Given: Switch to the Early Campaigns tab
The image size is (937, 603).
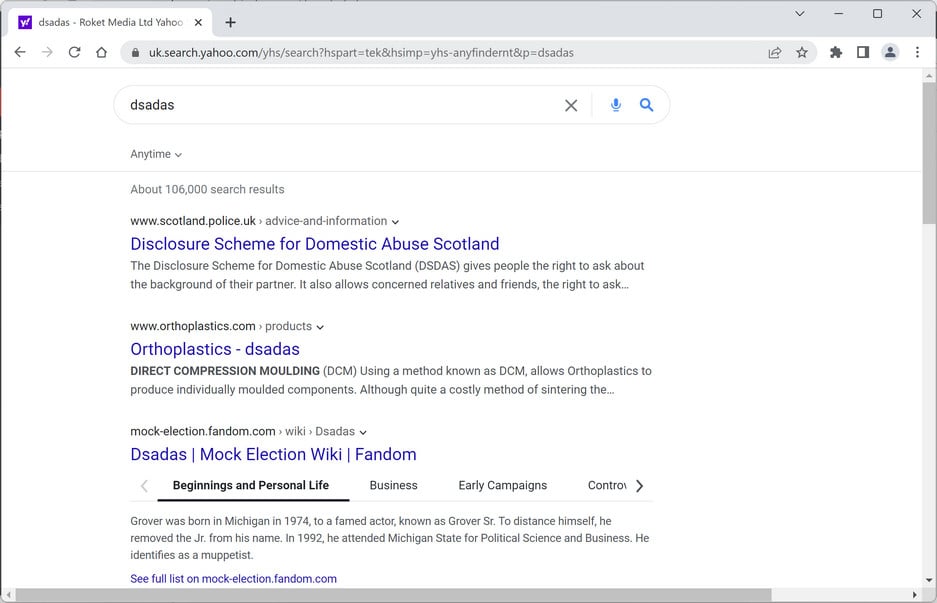Looking at the screenshot, I should click(x=502, y=485).
